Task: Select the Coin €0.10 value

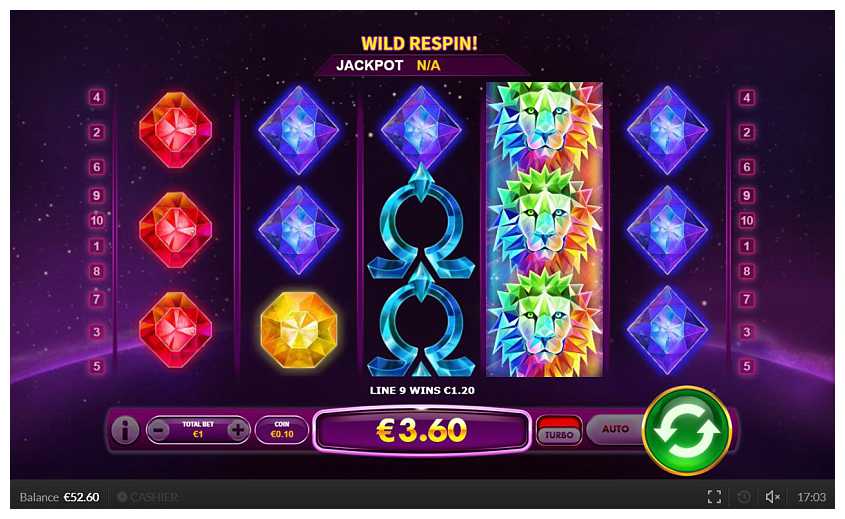Action: coord(281,430)
